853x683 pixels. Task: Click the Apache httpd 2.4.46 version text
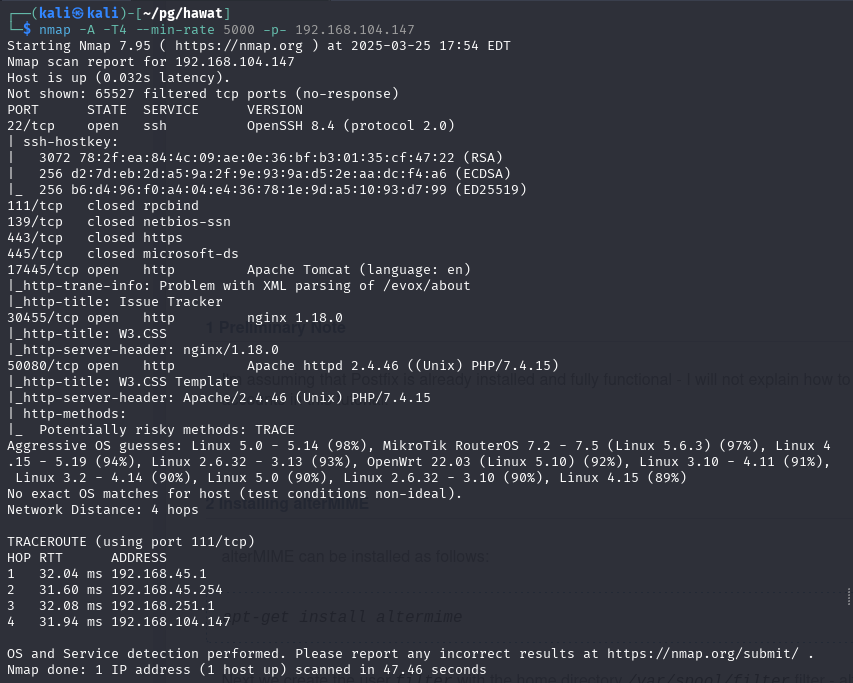[x=323, y=365]
